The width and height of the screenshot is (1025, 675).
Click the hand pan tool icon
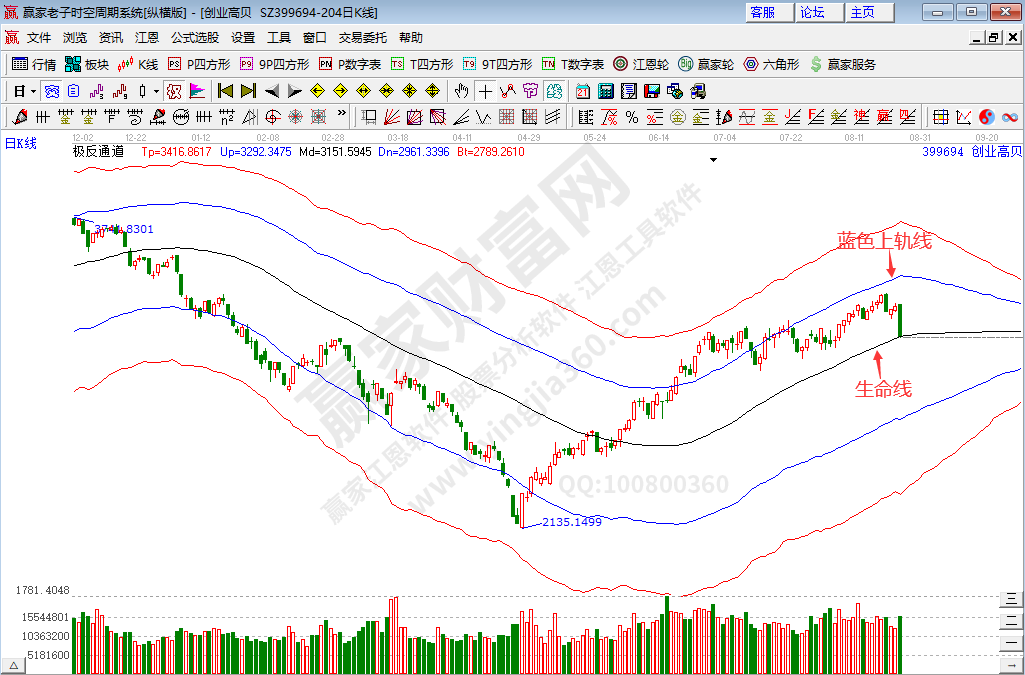(x=461, y=91)
